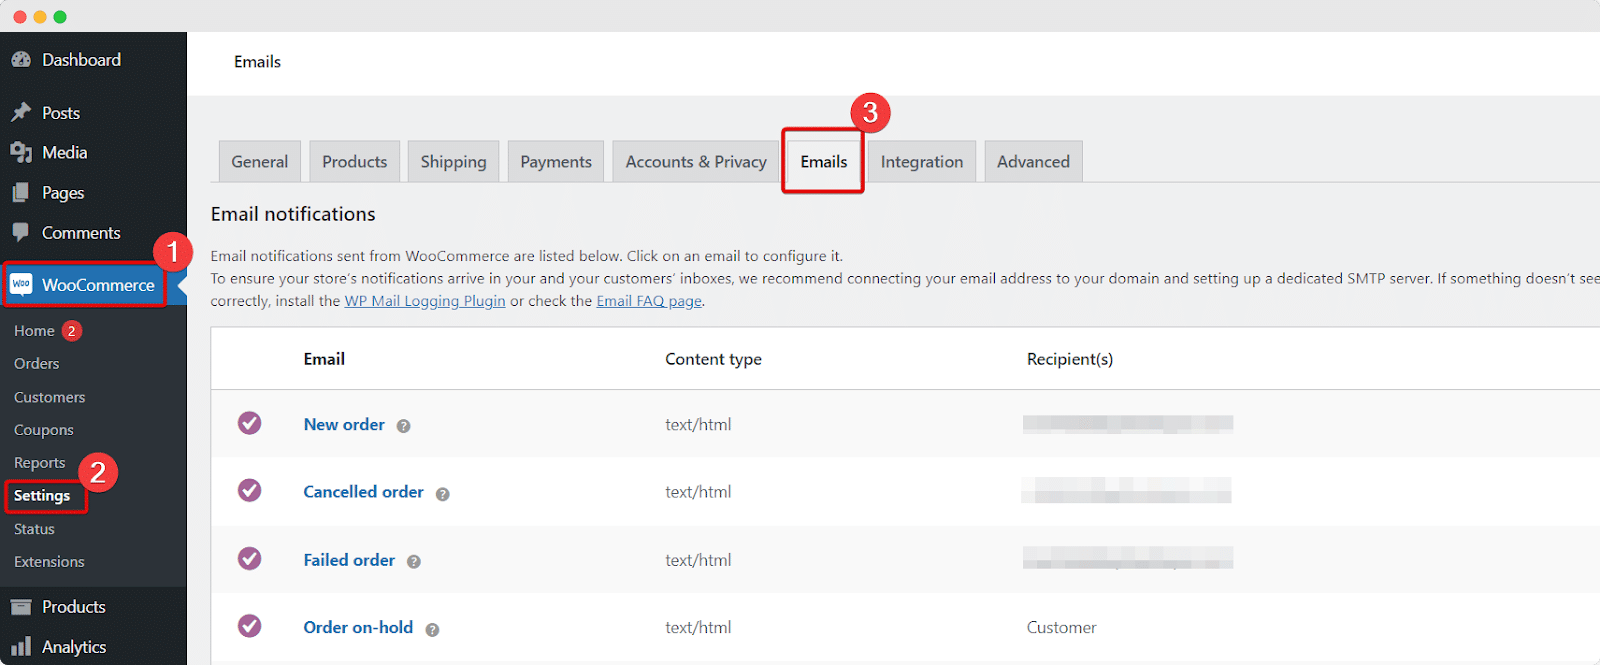Click the Posts pushpin icon
This screenshot has width=1600, height=665.
(21, 112)
